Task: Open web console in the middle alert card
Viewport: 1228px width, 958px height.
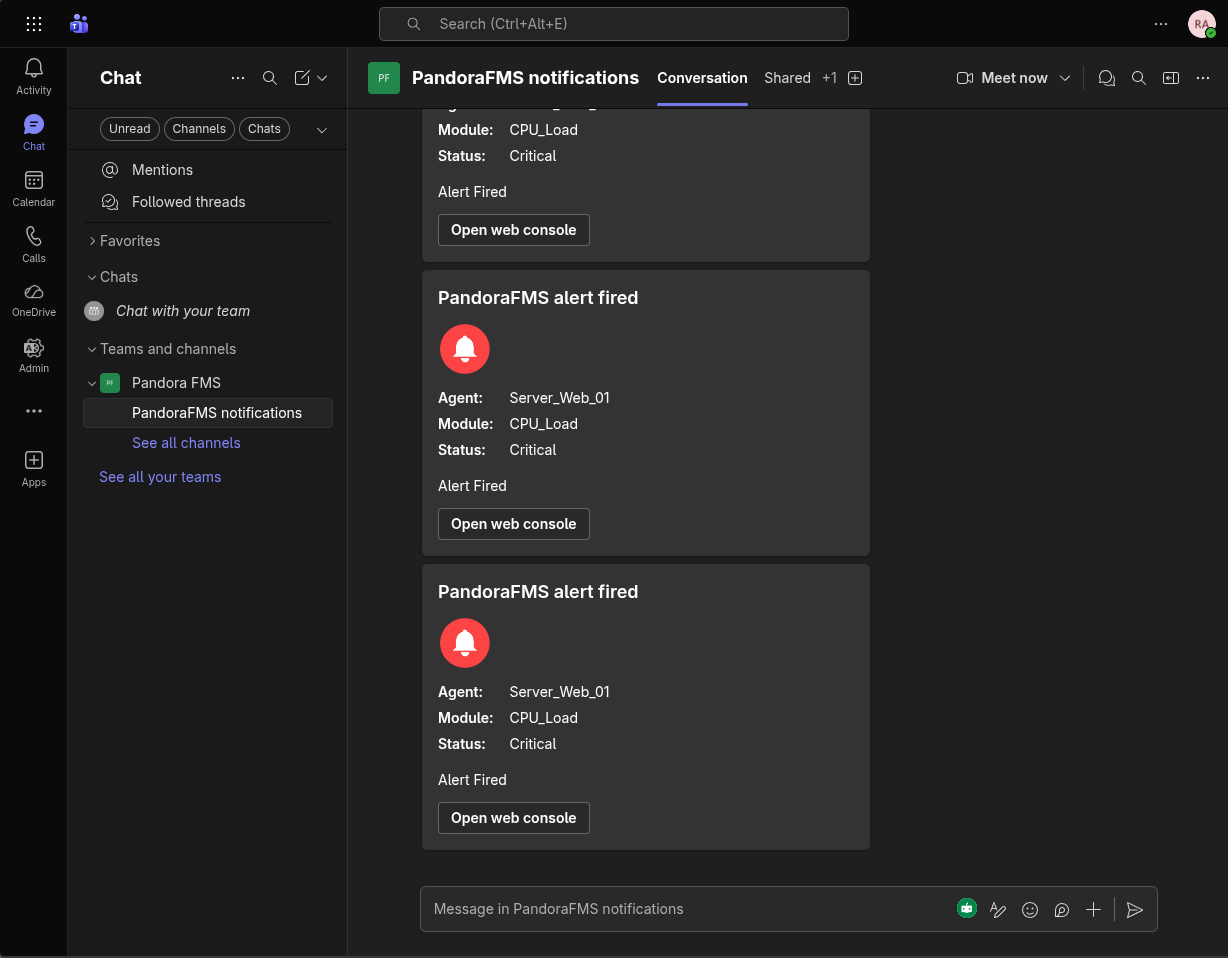Action: pyautogui.click(x=514, y=524)
